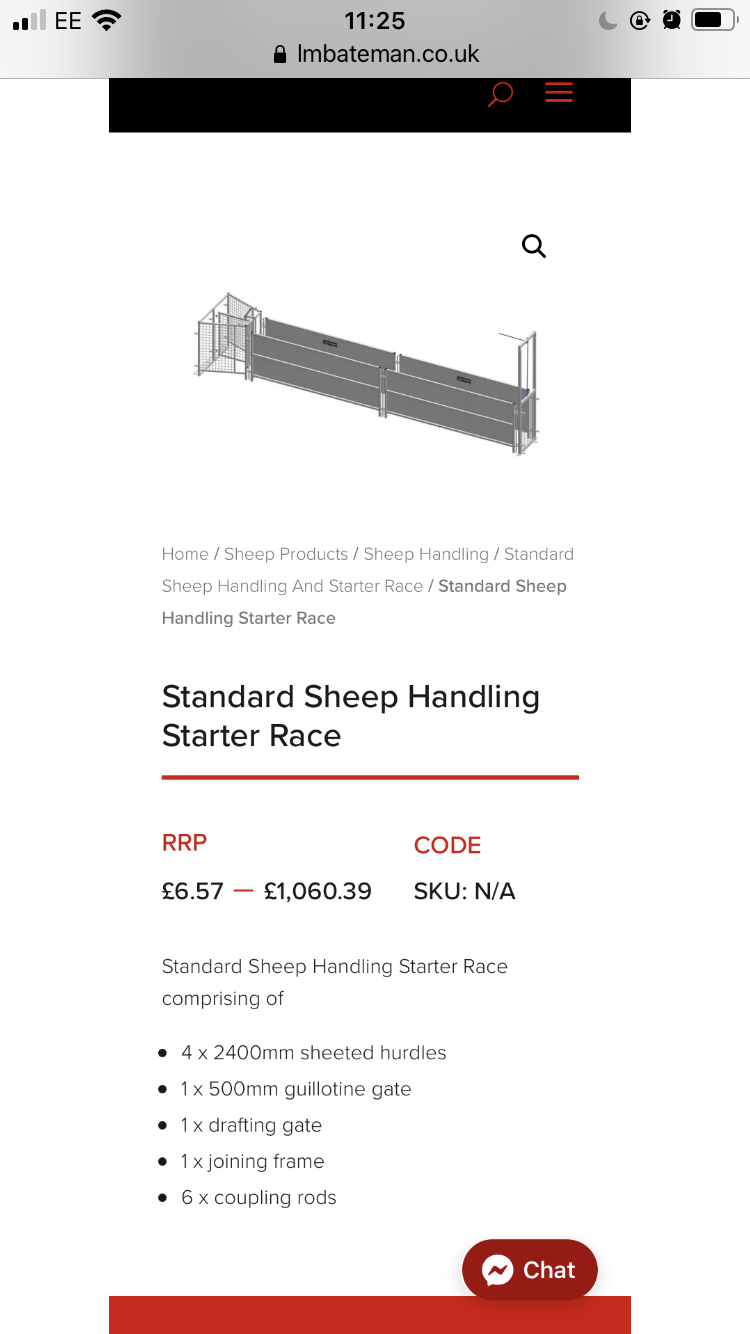750x1334 pixels.
Task: Open Standard Sheep Handling And Starter Race breadcrumb
Action: click(368, 570)
